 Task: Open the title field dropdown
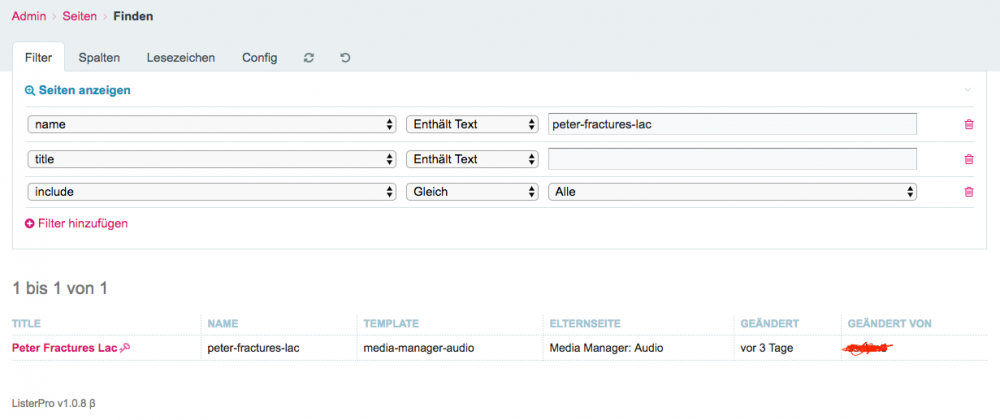coord(211,159)
